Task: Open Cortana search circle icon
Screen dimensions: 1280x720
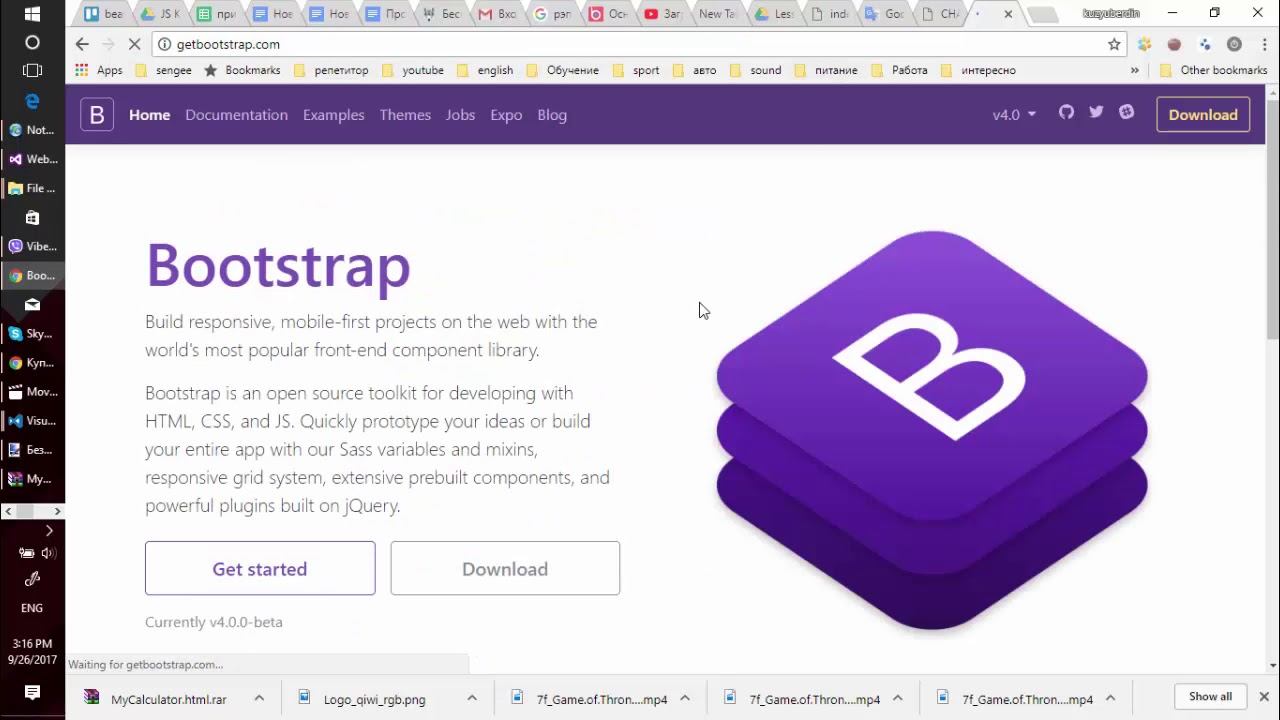Action: (32, 42)
